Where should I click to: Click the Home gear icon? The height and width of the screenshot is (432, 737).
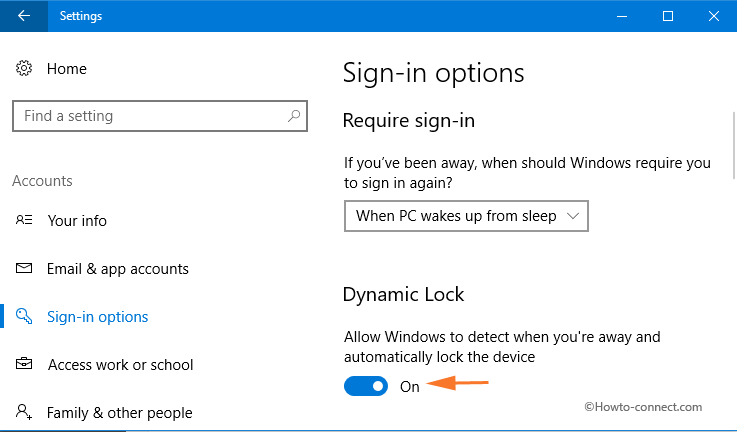(24, 69)
